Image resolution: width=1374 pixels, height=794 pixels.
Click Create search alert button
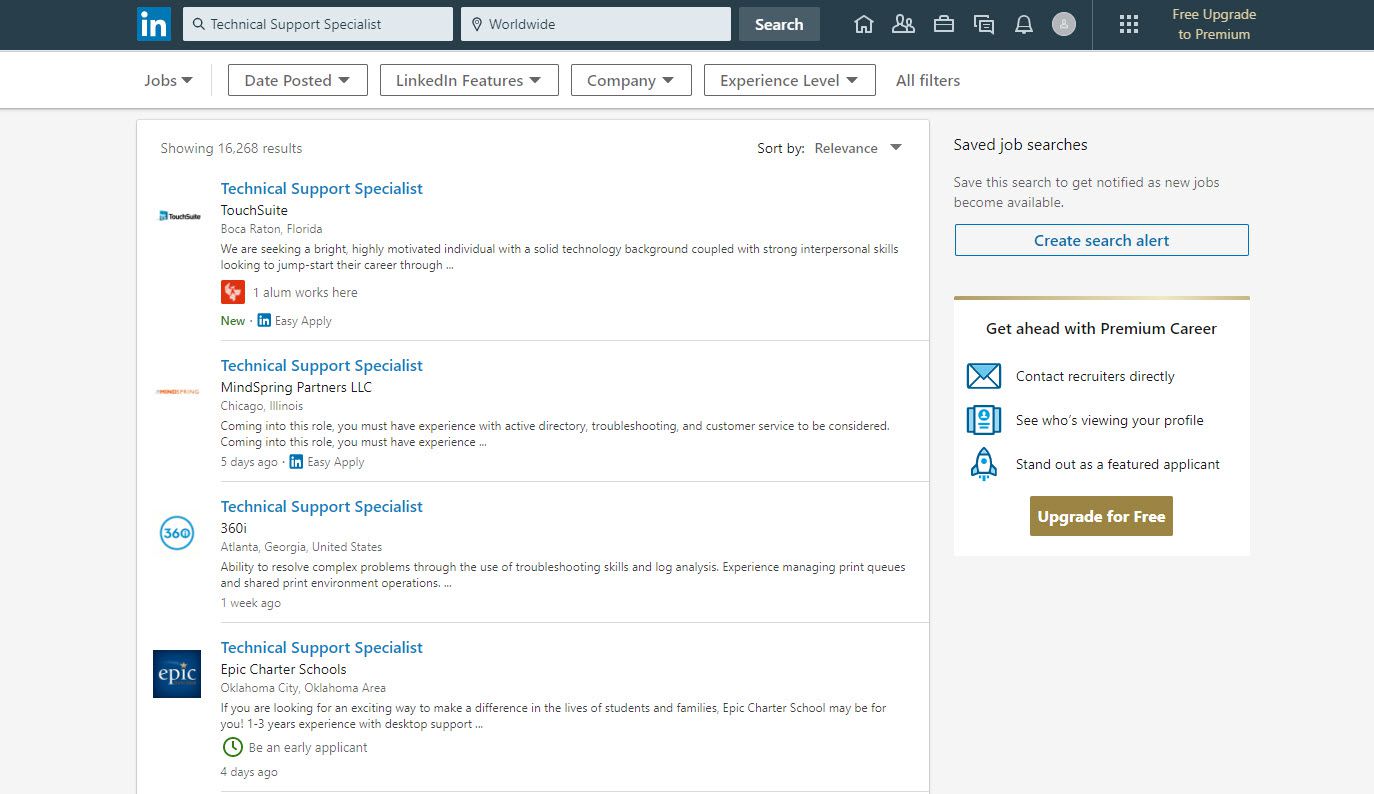(x=1101, y=240)
